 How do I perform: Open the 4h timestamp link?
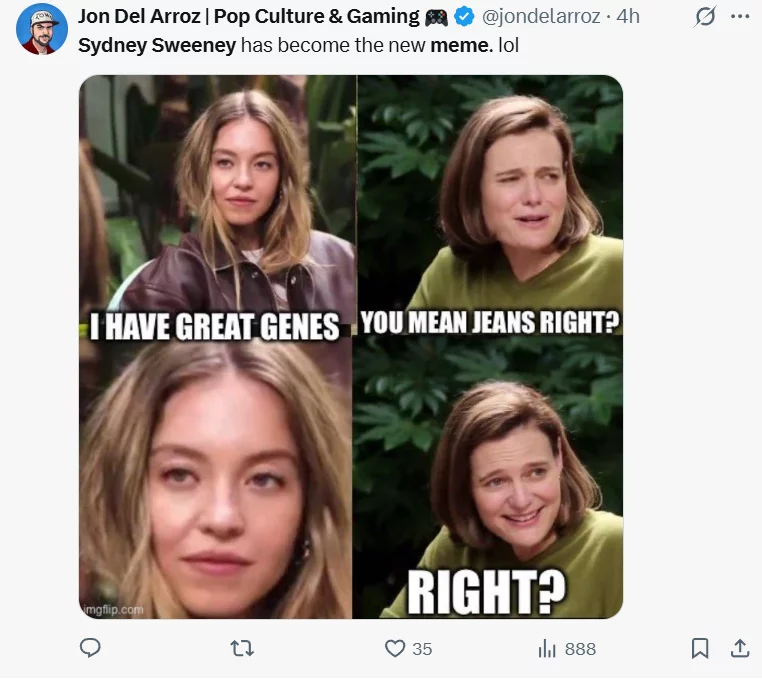[628, 16]
